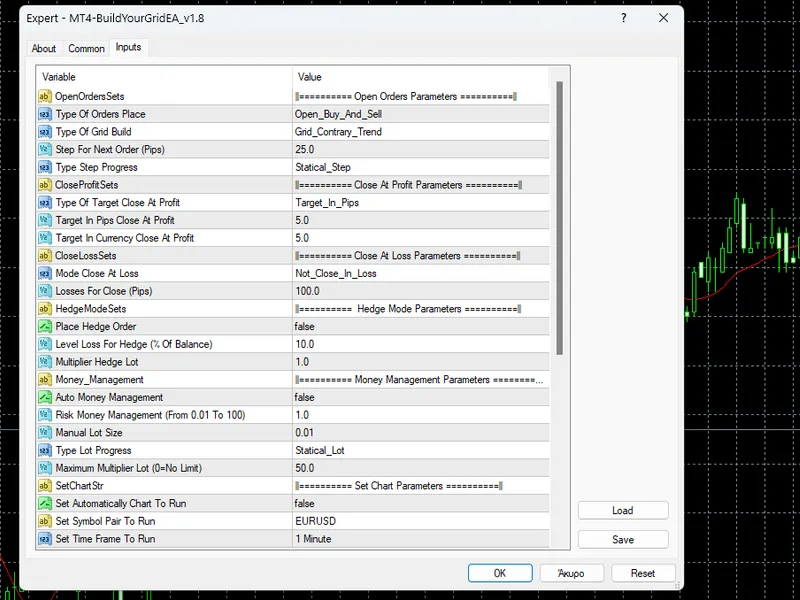Click icon beside Target In Currency Close At Profit
The height and width of the screenshot is (600, 800).
(x=45, y=238)
